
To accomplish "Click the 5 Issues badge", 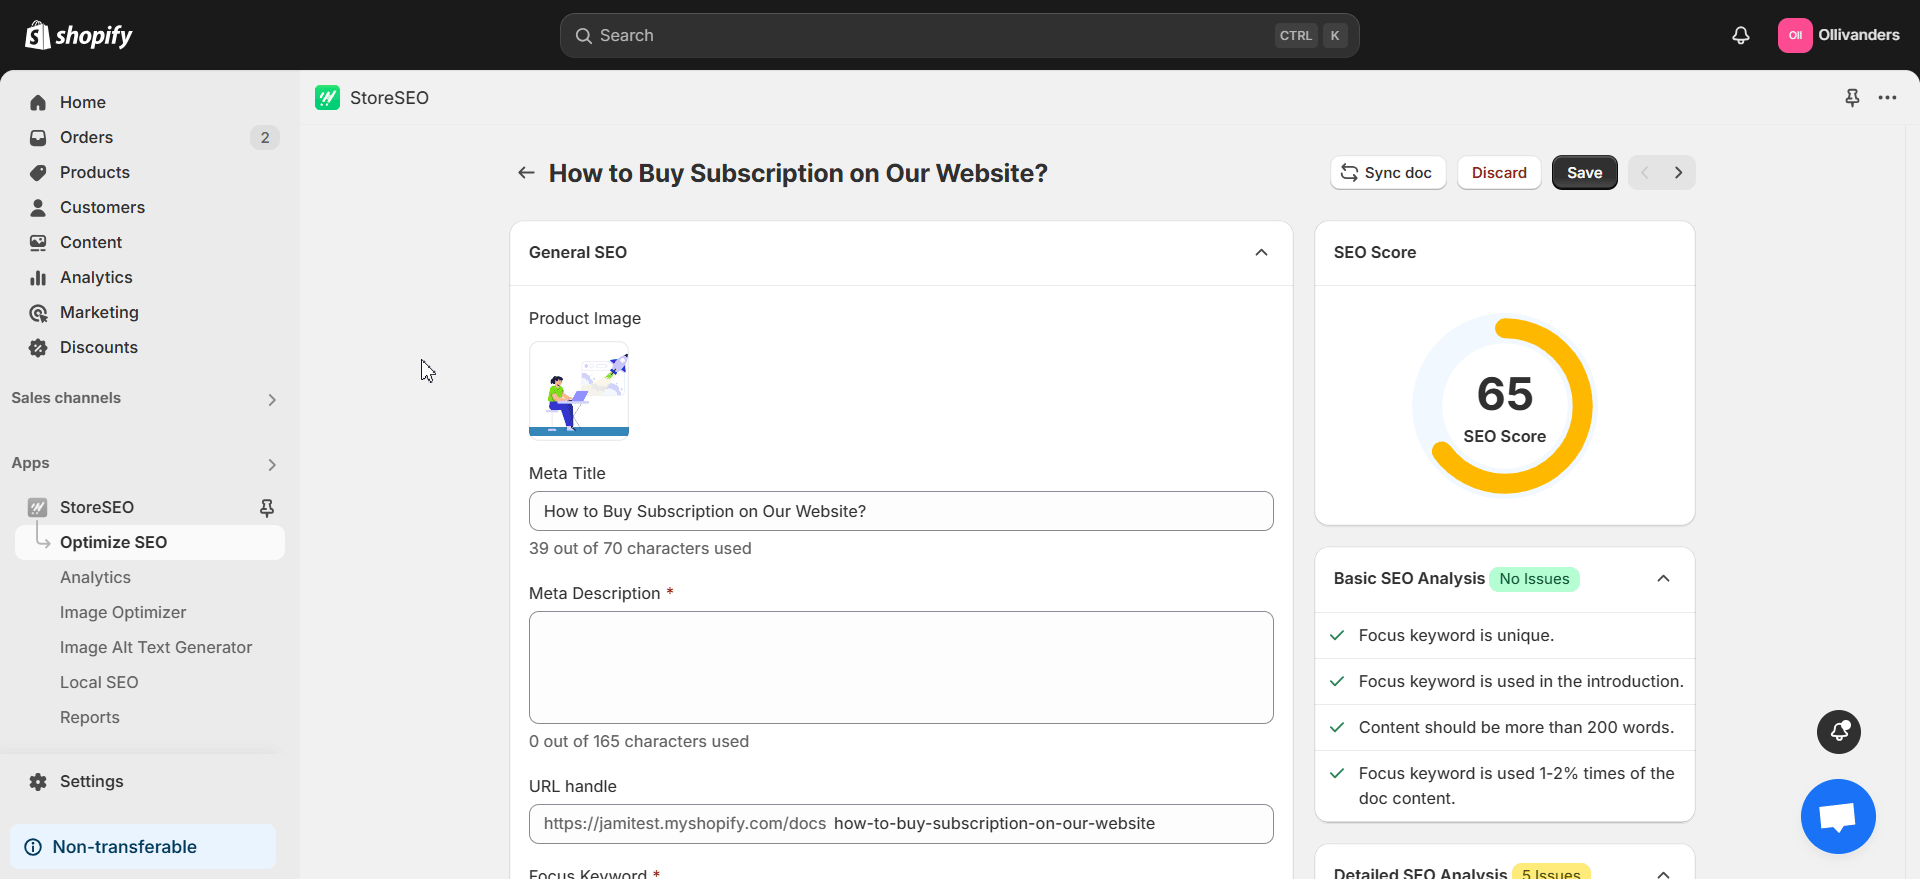I will pos(1551,873).
